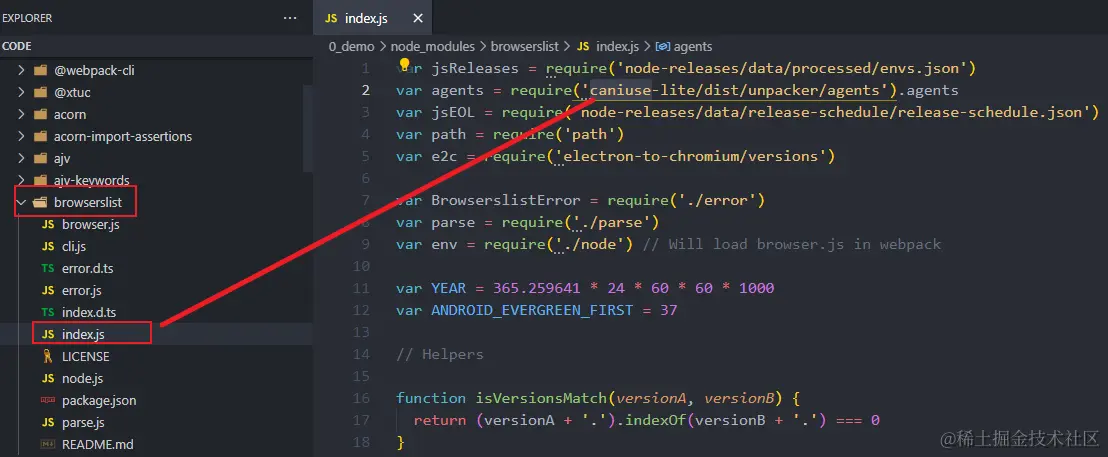Viewport: 1108px width, 457px height.
Task: Click the '// Helpers' comment
Action: tap(440, 354)
